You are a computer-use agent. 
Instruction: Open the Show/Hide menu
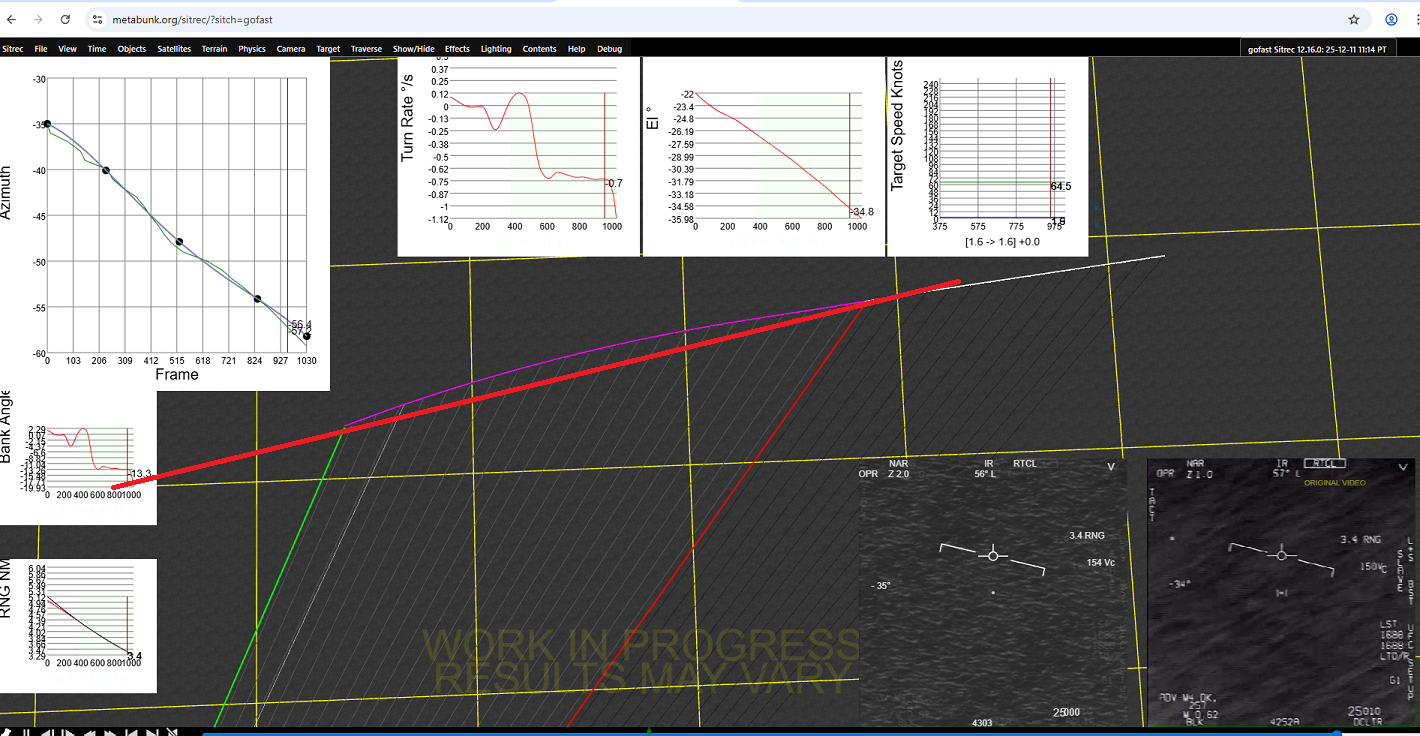[x=413, y=49]
